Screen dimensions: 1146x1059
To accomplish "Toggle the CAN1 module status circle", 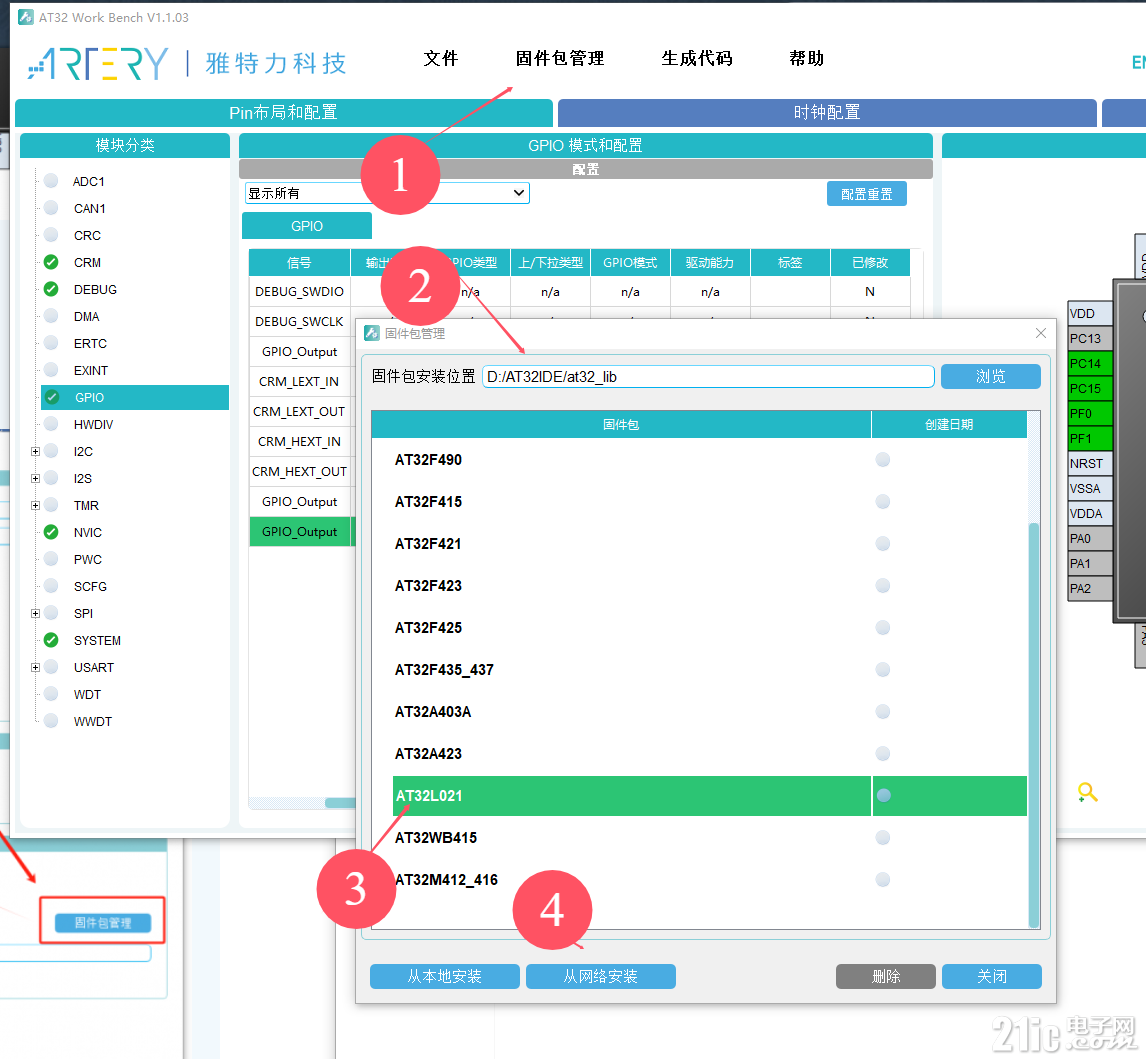I will pyautogui.click(x=51, y=208).
